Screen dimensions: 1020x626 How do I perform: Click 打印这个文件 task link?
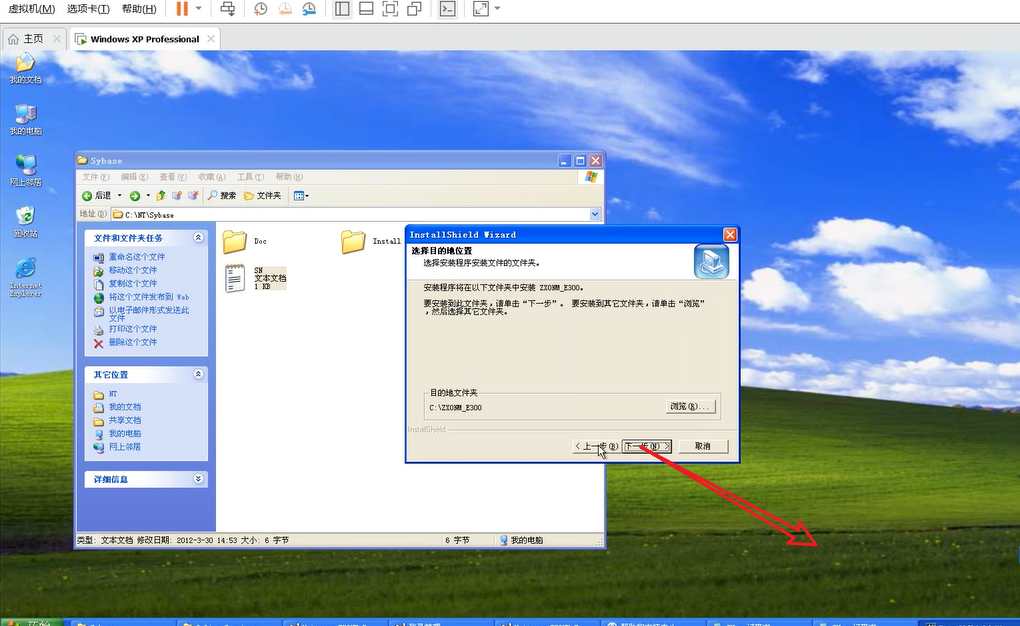click(133, 329)
